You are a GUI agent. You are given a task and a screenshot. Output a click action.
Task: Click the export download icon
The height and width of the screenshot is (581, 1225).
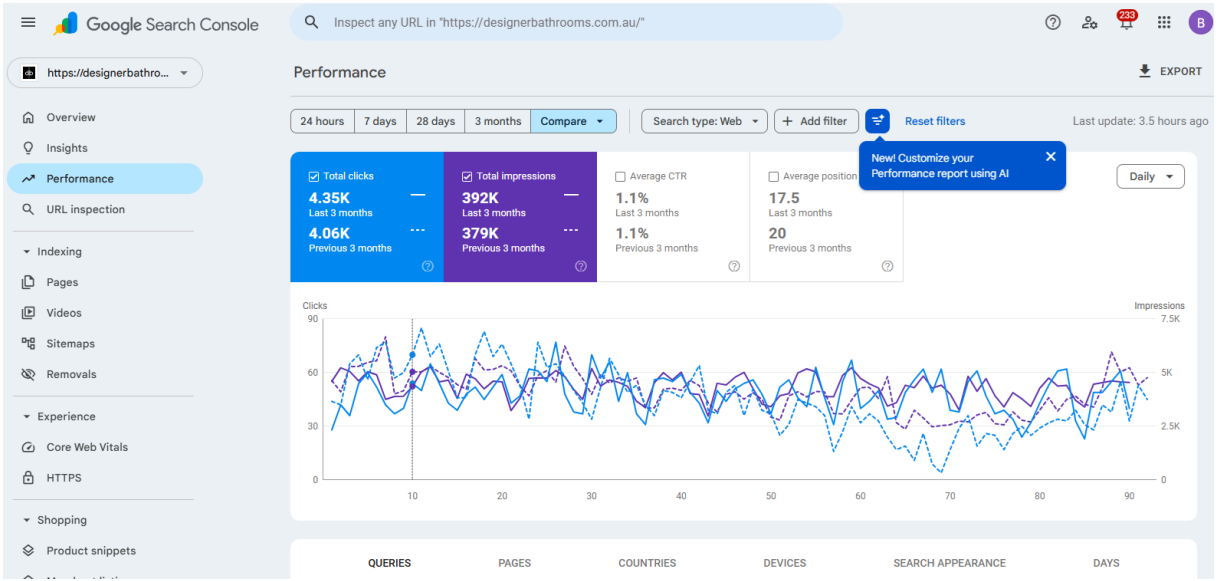click(x=1145, y=71)
